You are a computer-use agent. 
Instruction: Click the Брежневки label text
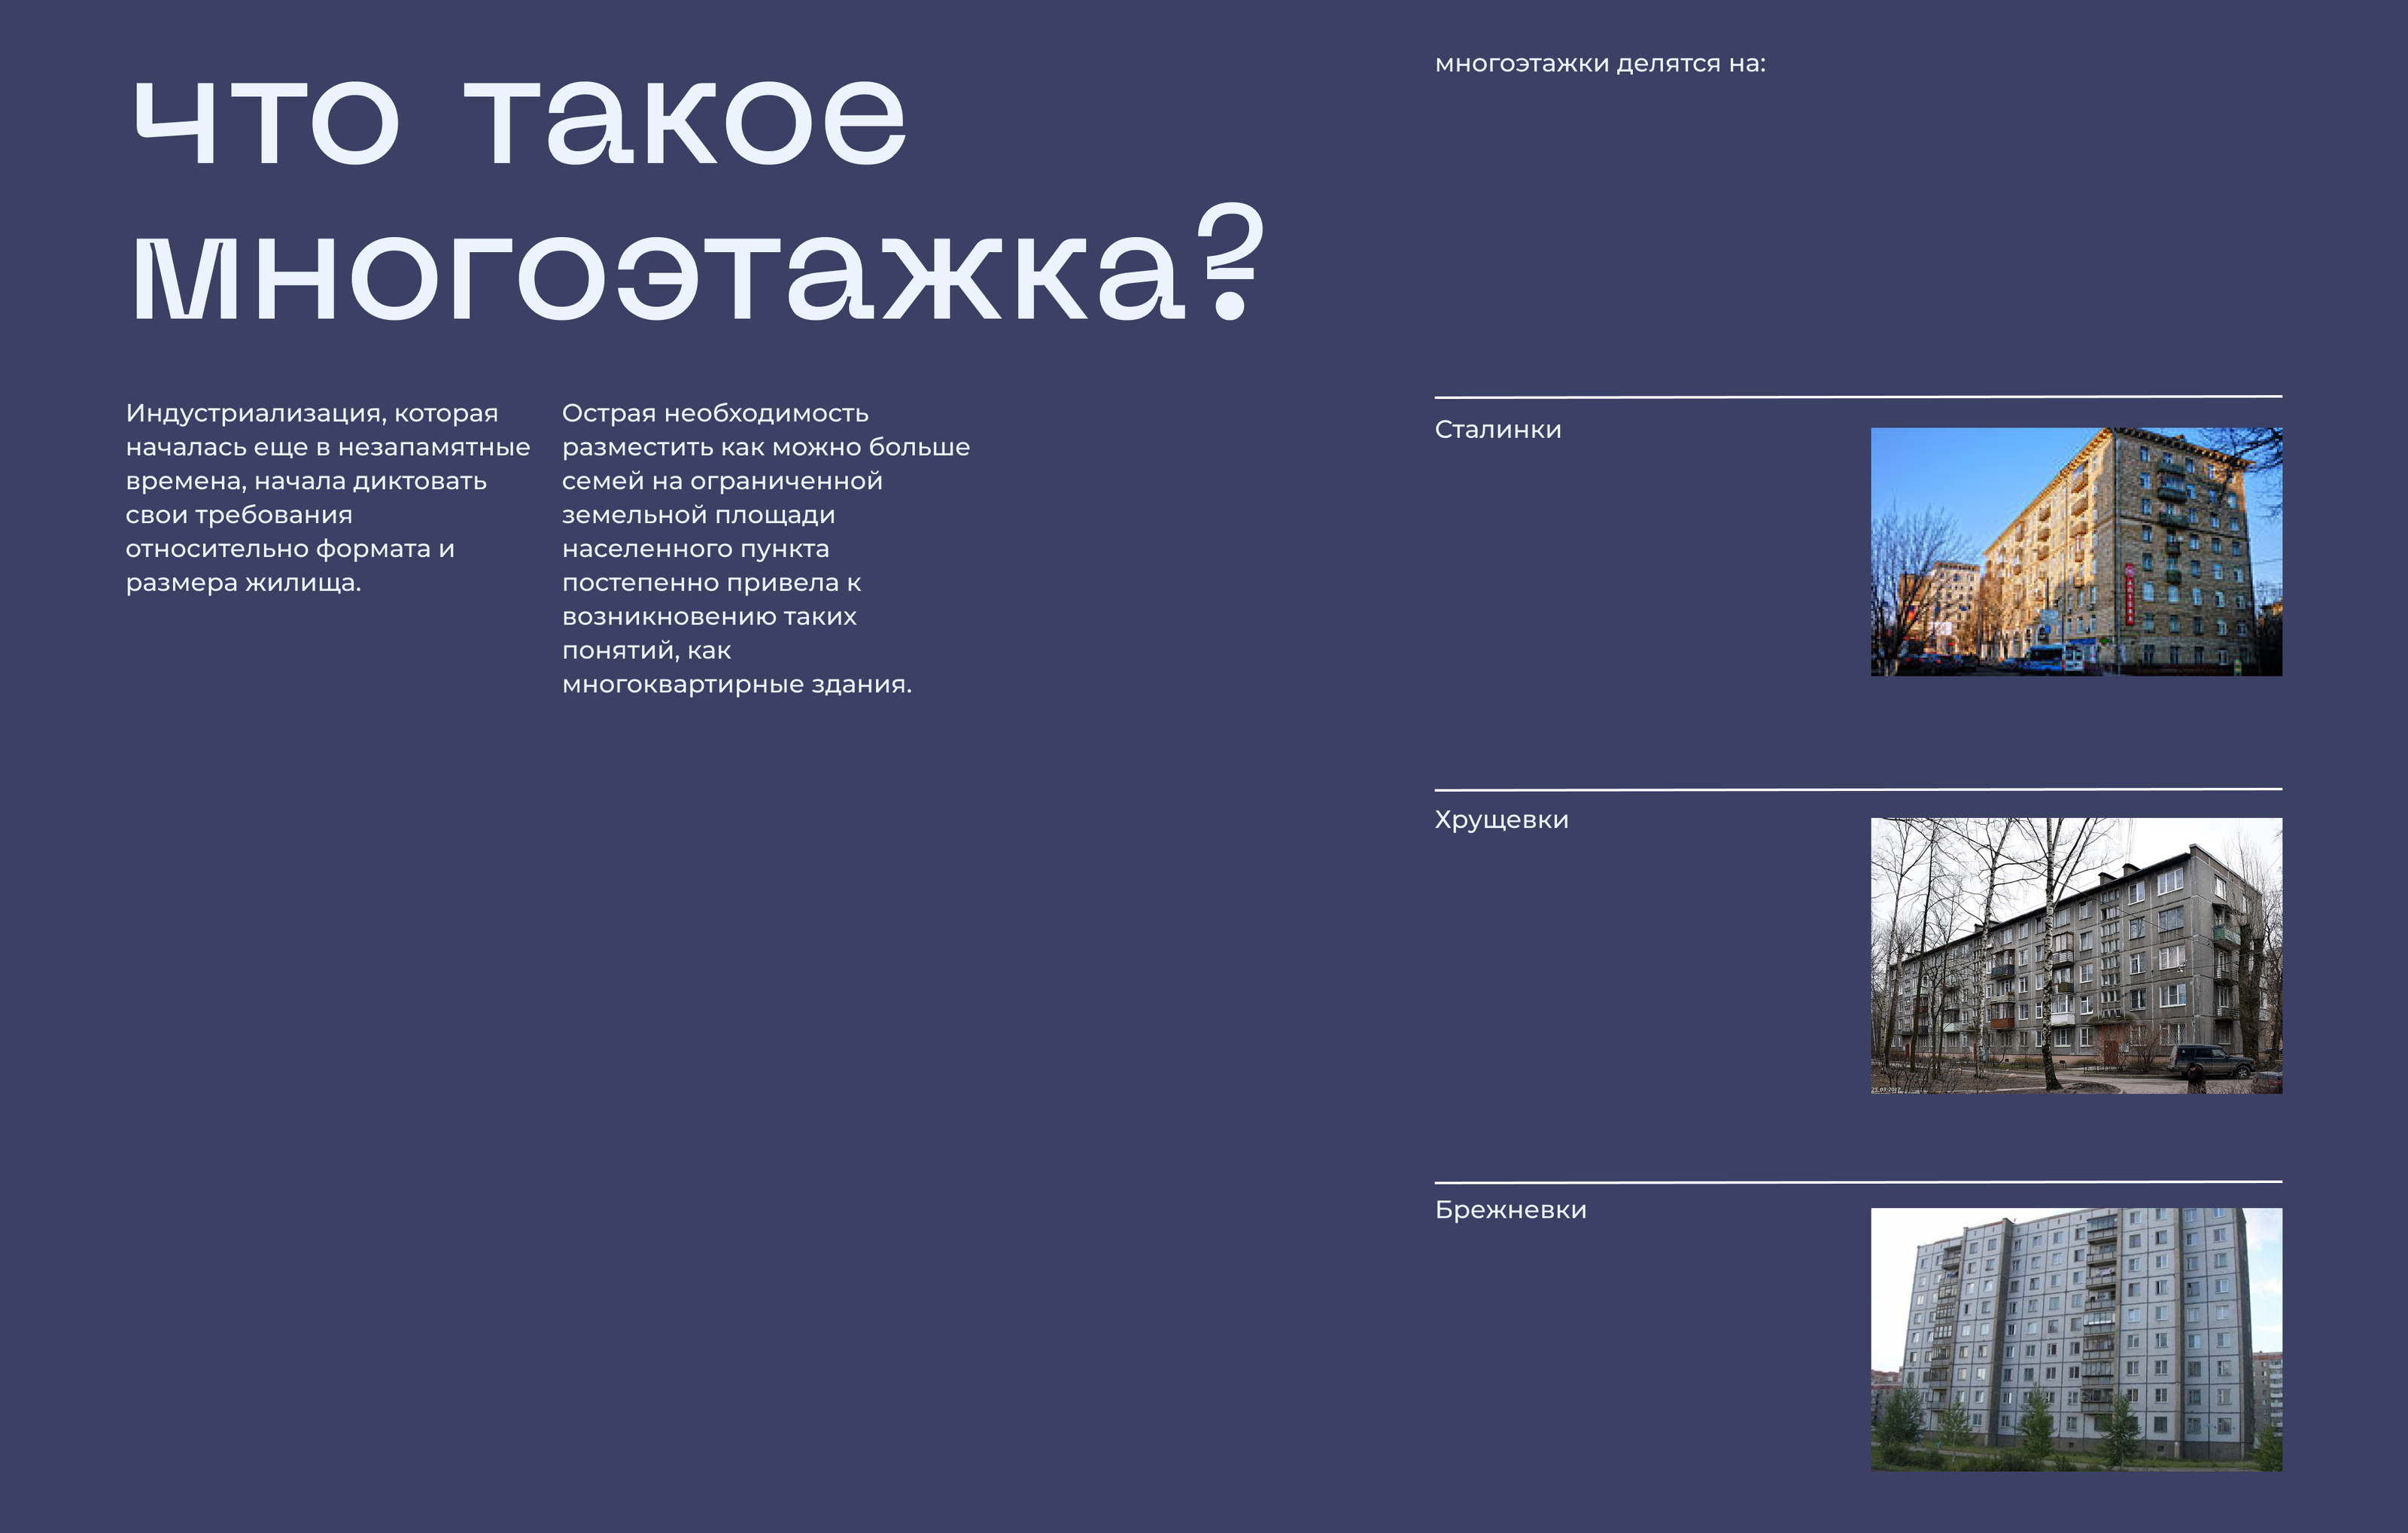click(1510, 1210)
